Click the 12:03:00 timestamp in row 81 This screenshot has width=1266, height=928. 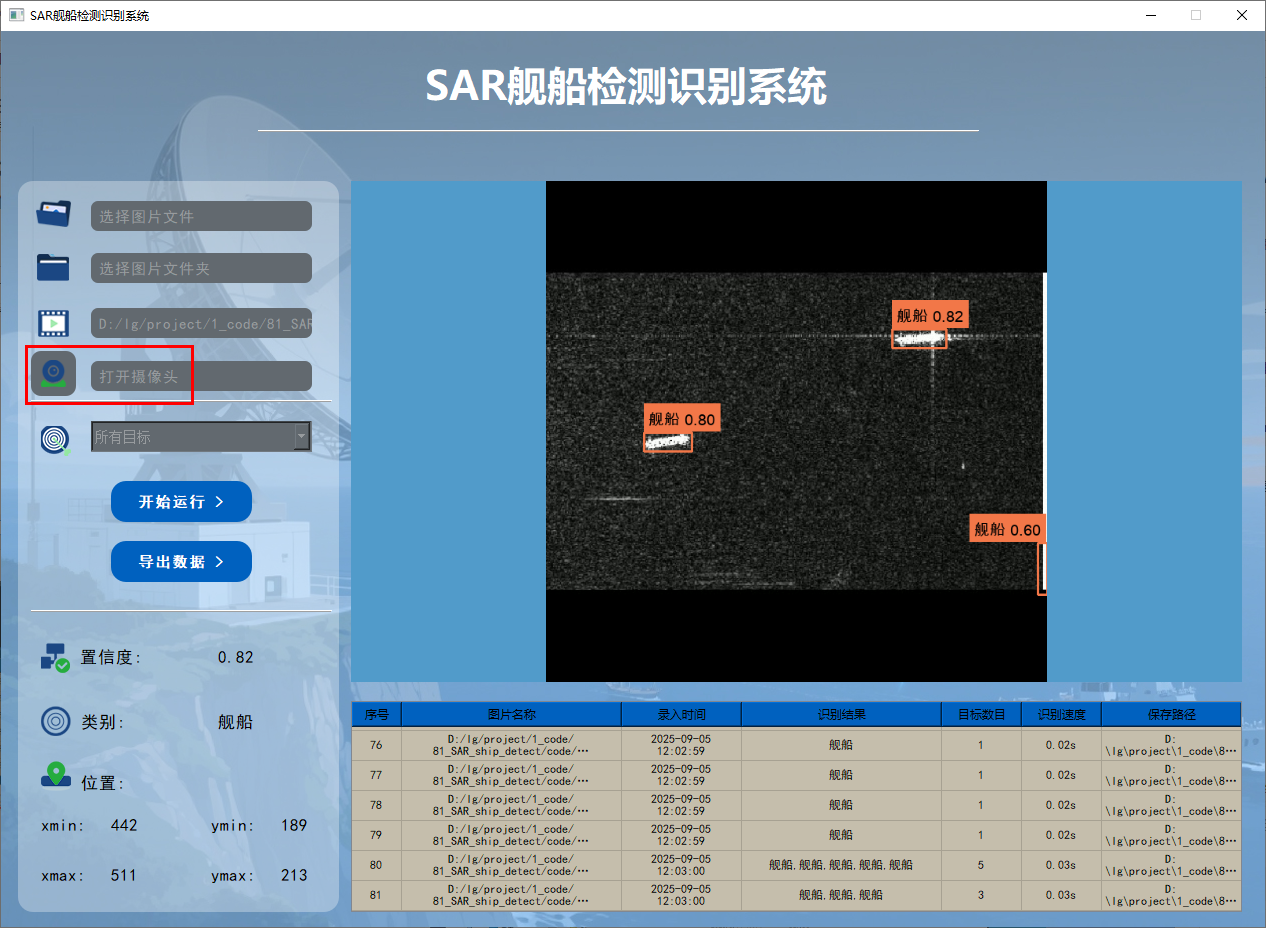coord(681,895)
